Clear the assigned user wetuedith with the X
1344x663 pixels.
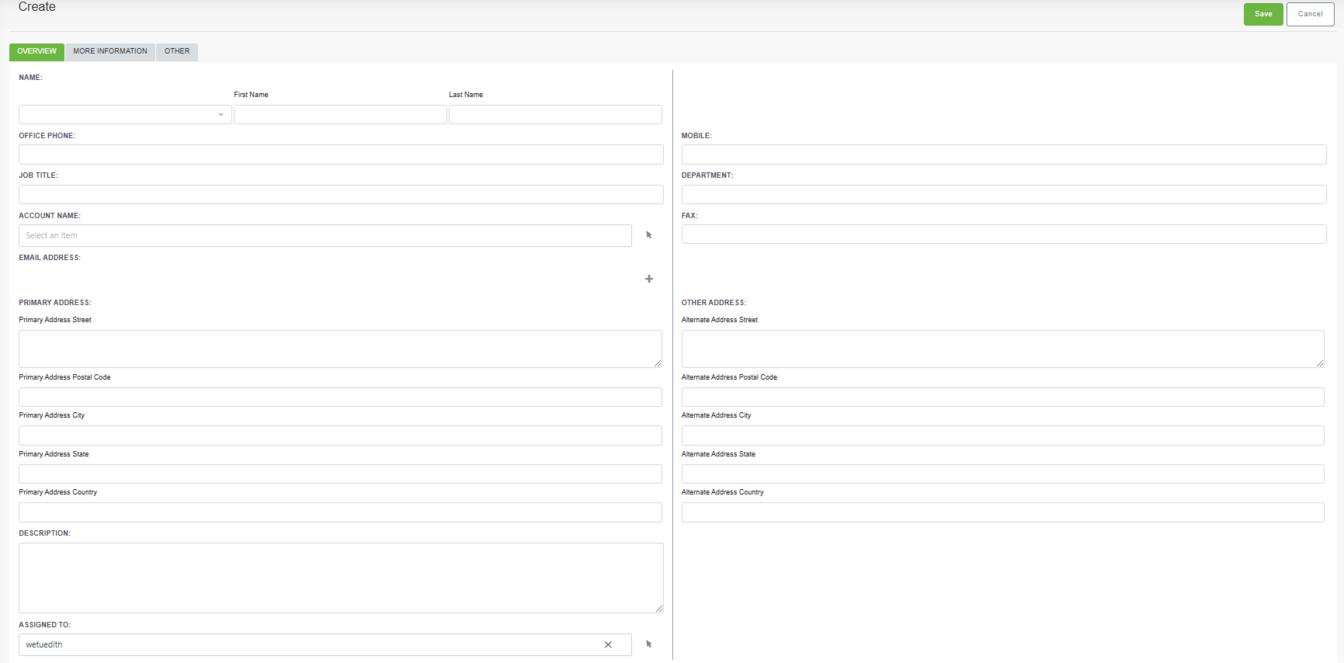pos(608,645)
